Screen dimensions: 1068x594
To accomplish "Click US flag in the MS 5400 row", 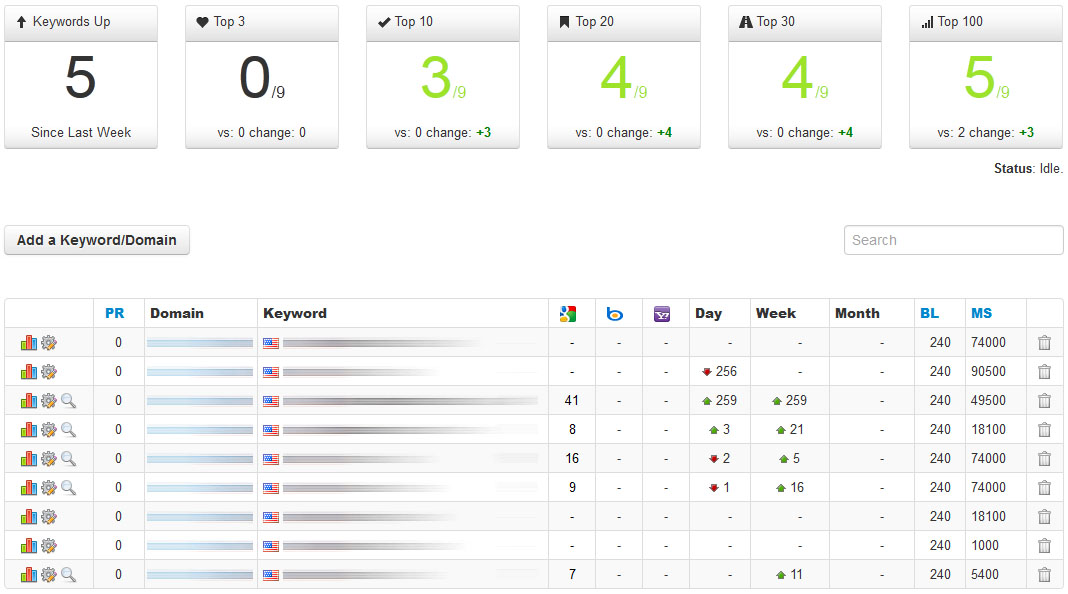I will coord(271,575).
